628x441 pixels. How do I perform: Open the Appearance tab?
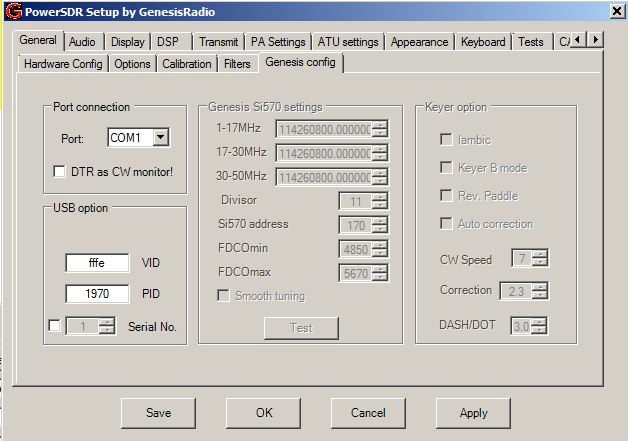click(419, 42)
